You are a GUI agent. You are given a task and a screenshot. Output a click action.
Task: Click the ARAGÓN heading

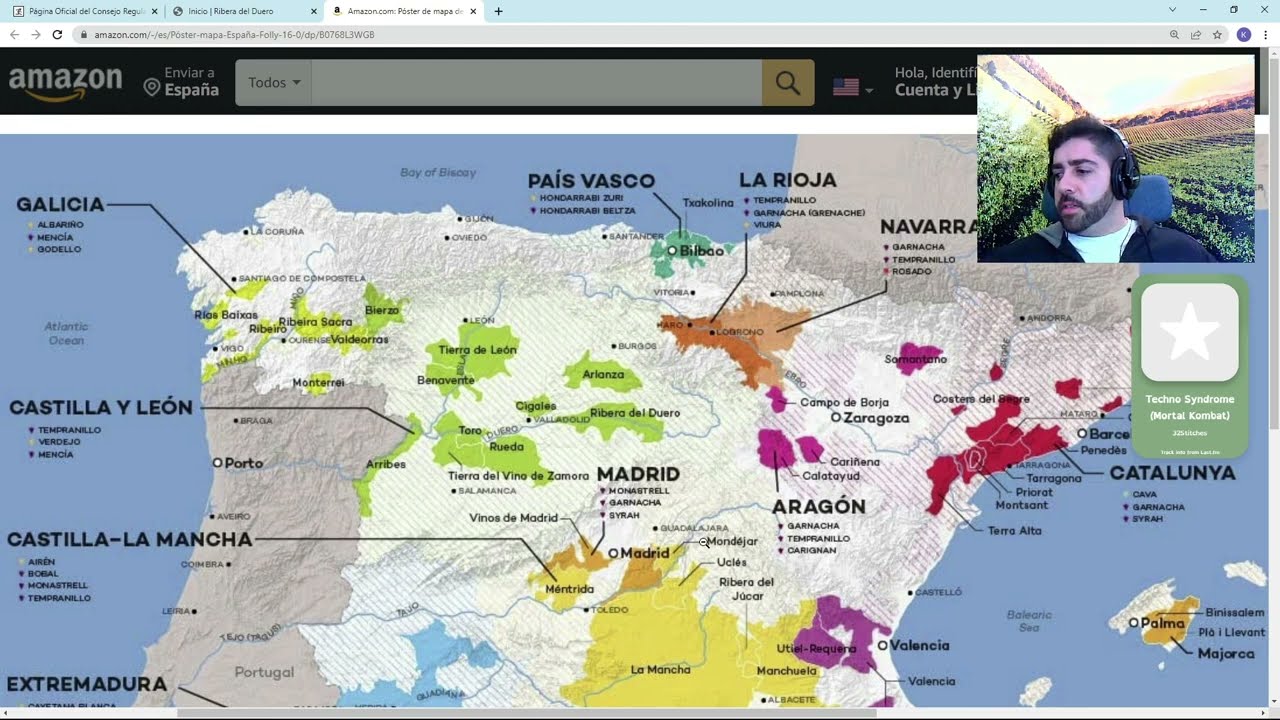click(x=820, y=506)
